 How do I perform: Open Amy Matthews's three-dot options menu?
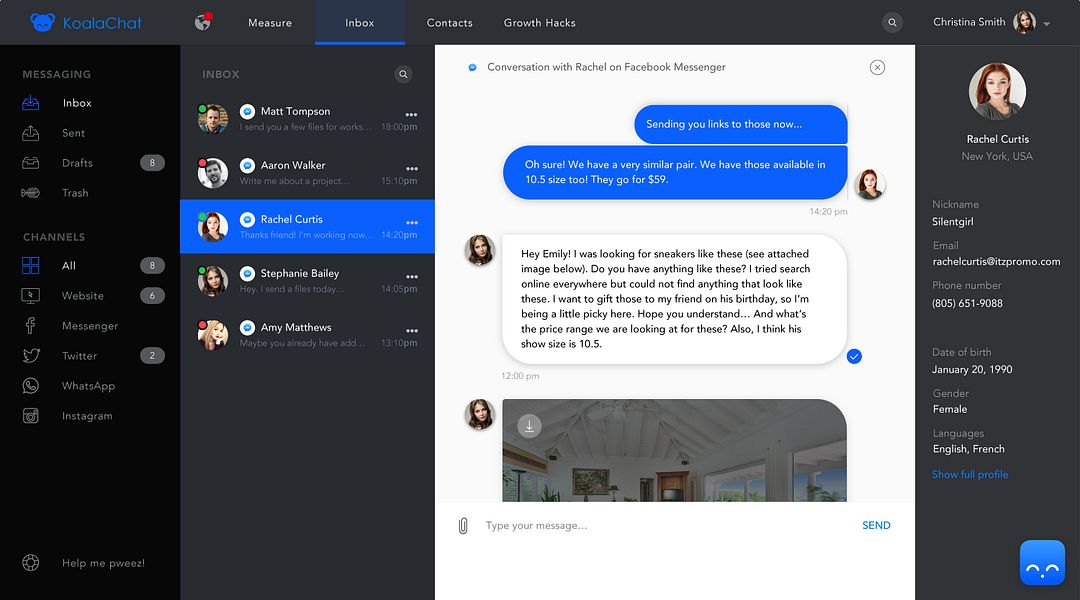pos(411,330)
